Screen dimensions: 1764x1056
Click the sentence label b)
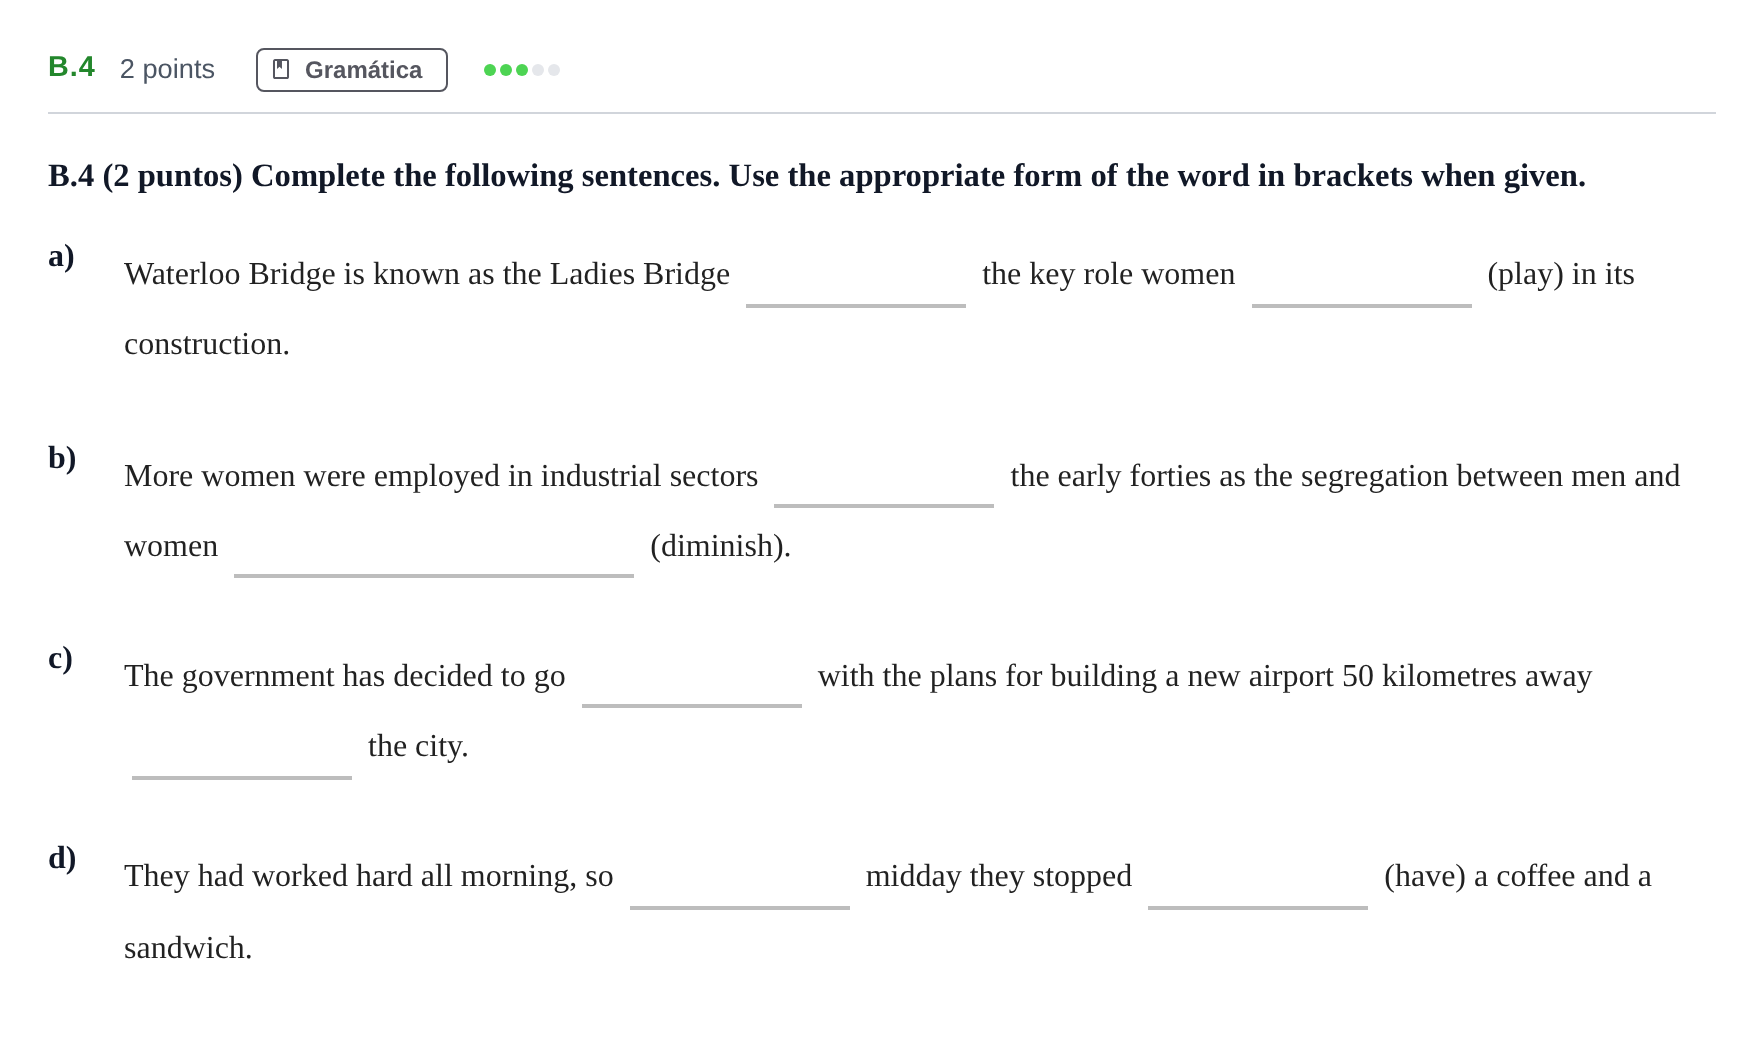(62, 458)
